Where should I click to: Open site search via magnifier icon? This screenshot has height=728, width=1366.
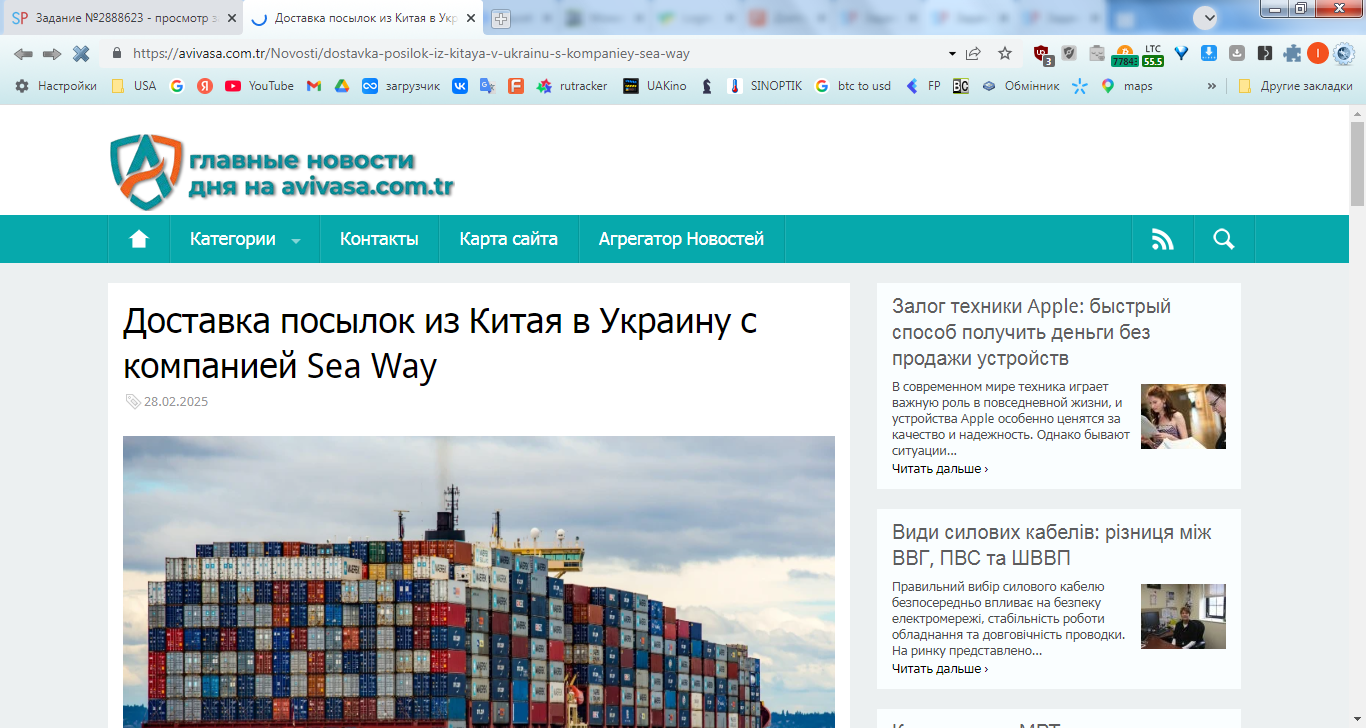click(1223, 239)
